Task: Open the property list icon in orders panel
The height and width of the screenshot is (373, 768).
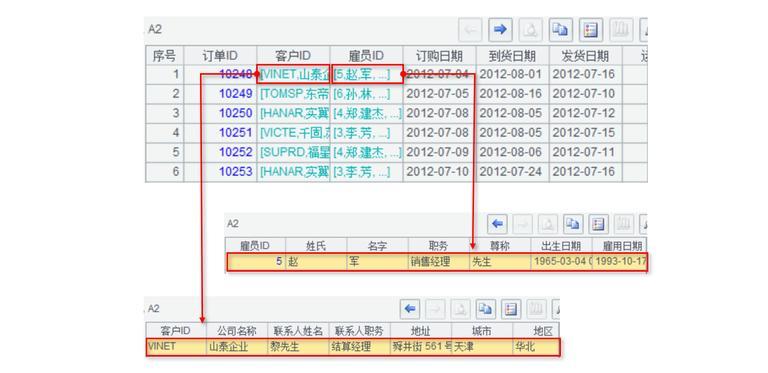Action: pos(591,30)
